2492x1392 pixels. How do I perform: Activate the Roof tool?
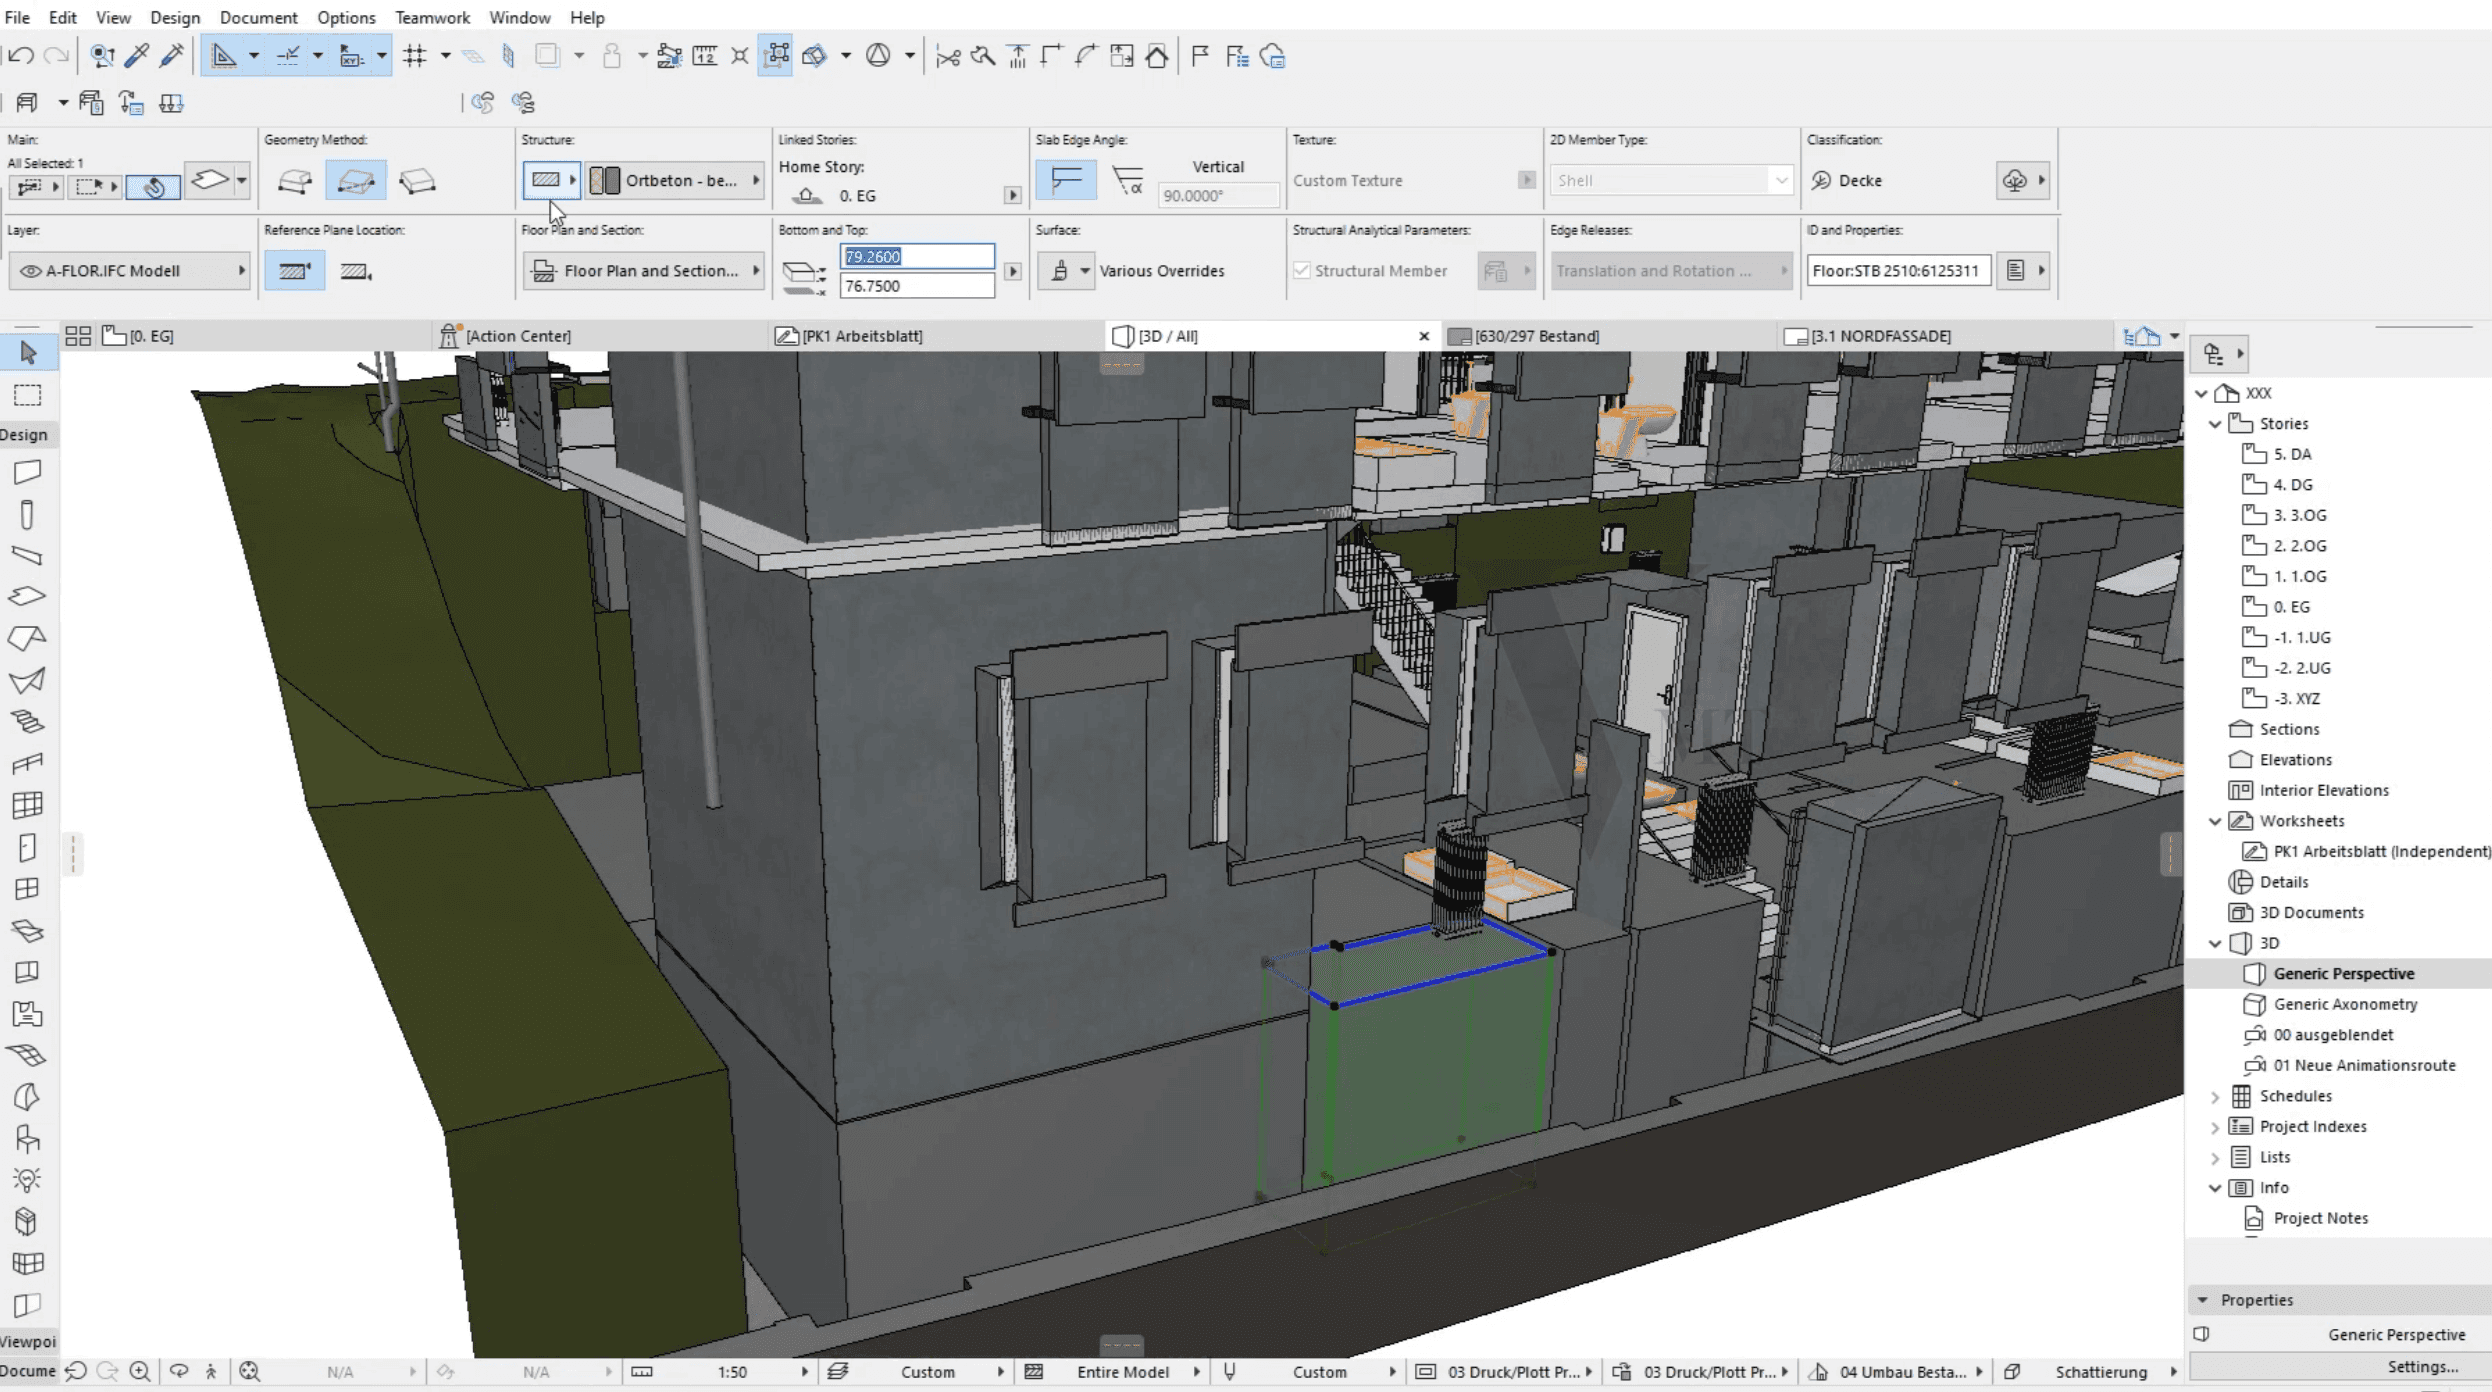(28, 638)
